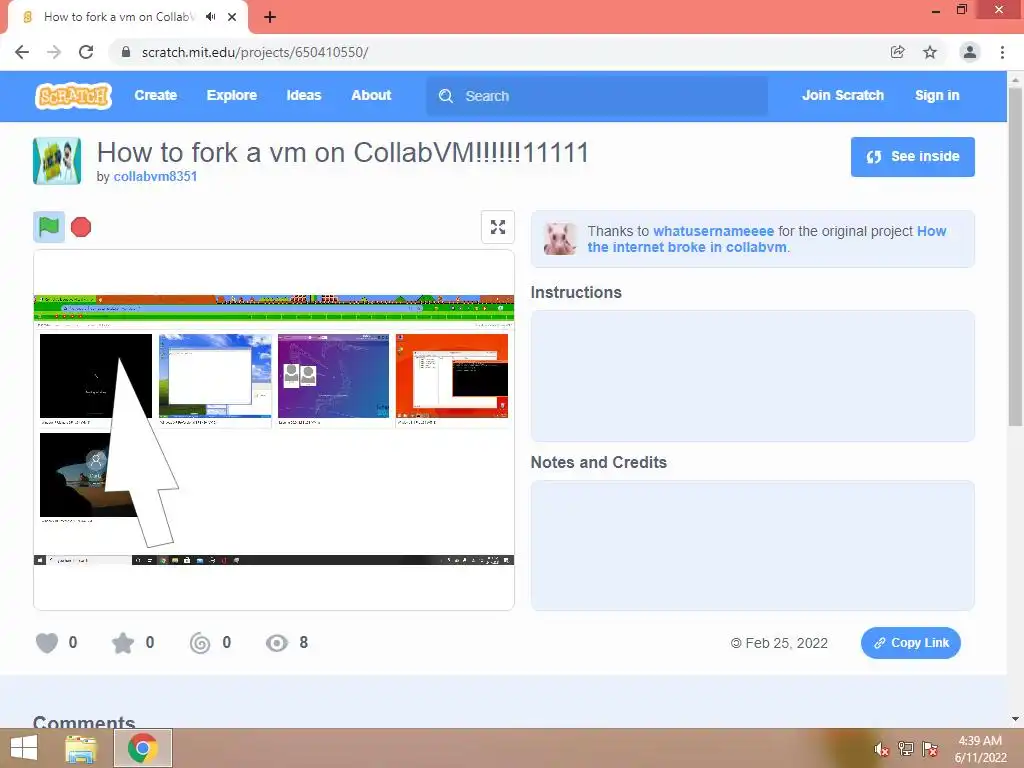Click the browser forward arrow
Image resolution: width=1024 pixels, height=768 pixels.
click(x=54, y=52)
